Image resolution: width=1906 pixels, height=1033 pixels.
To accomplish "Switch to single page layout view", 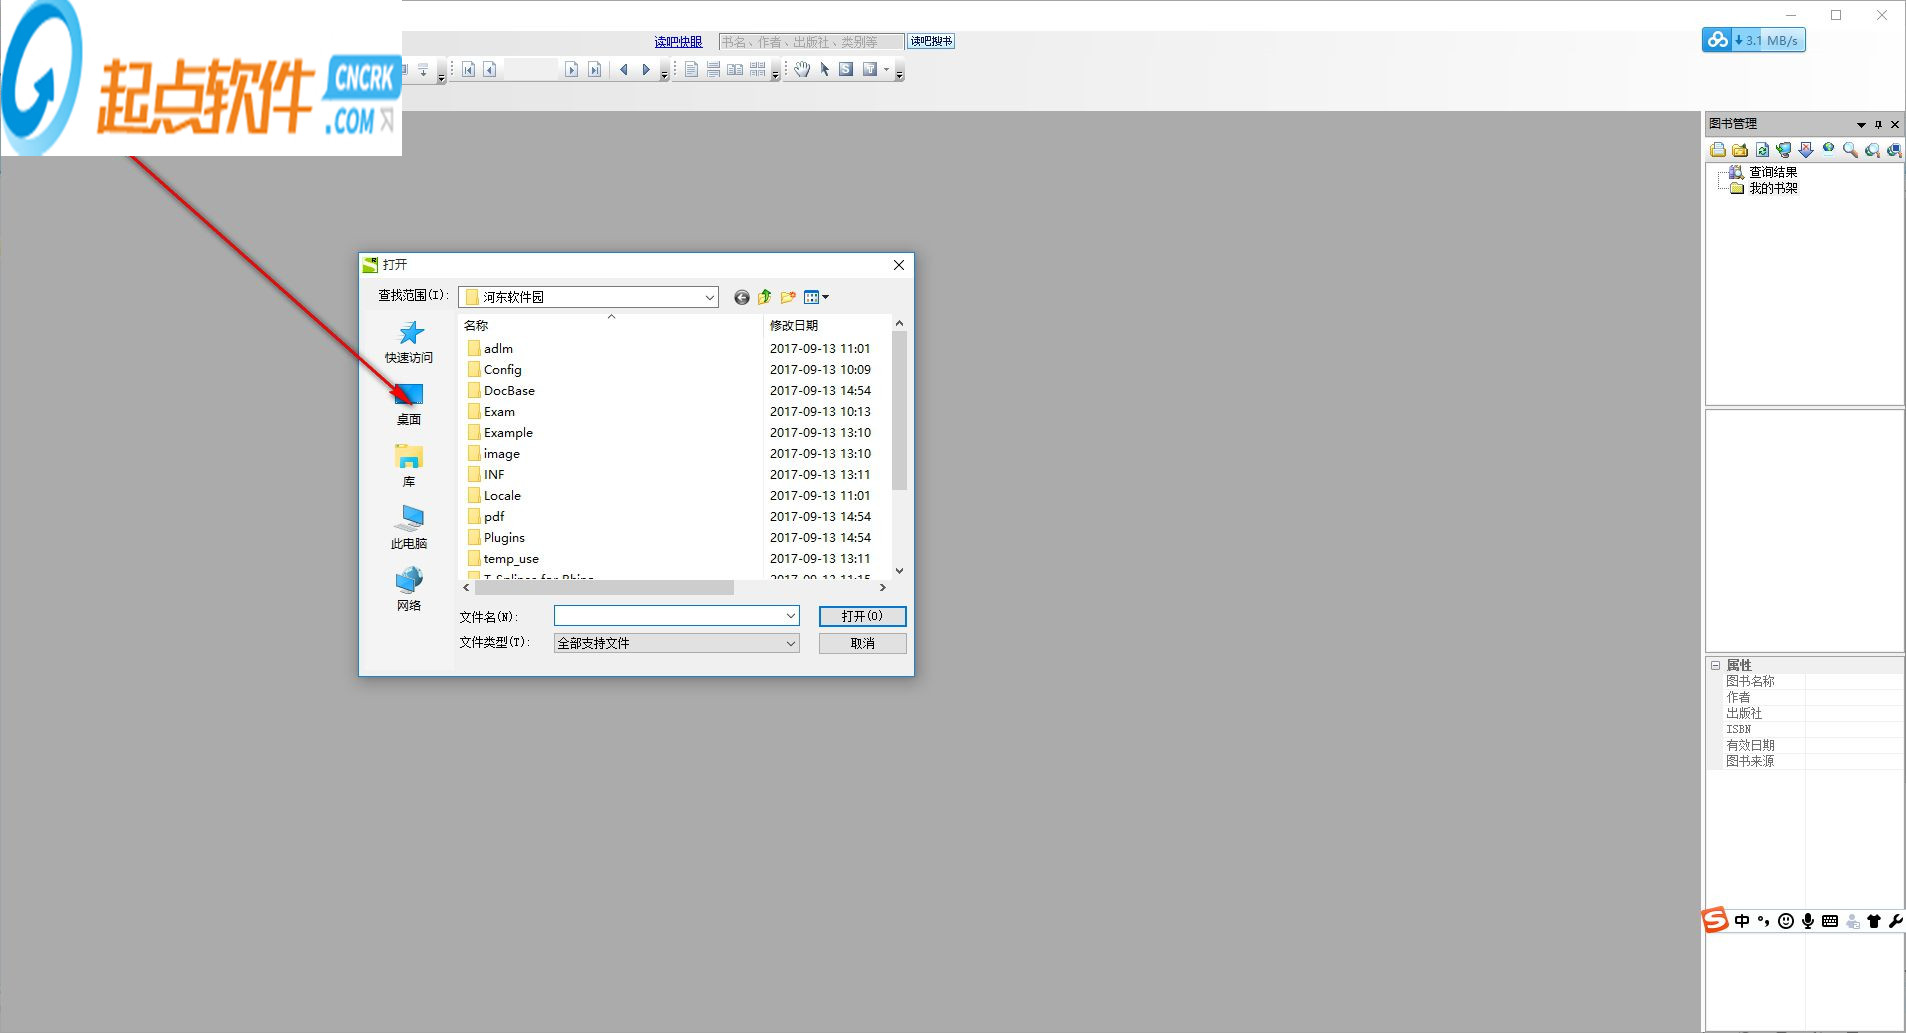I will coord(691,69).
